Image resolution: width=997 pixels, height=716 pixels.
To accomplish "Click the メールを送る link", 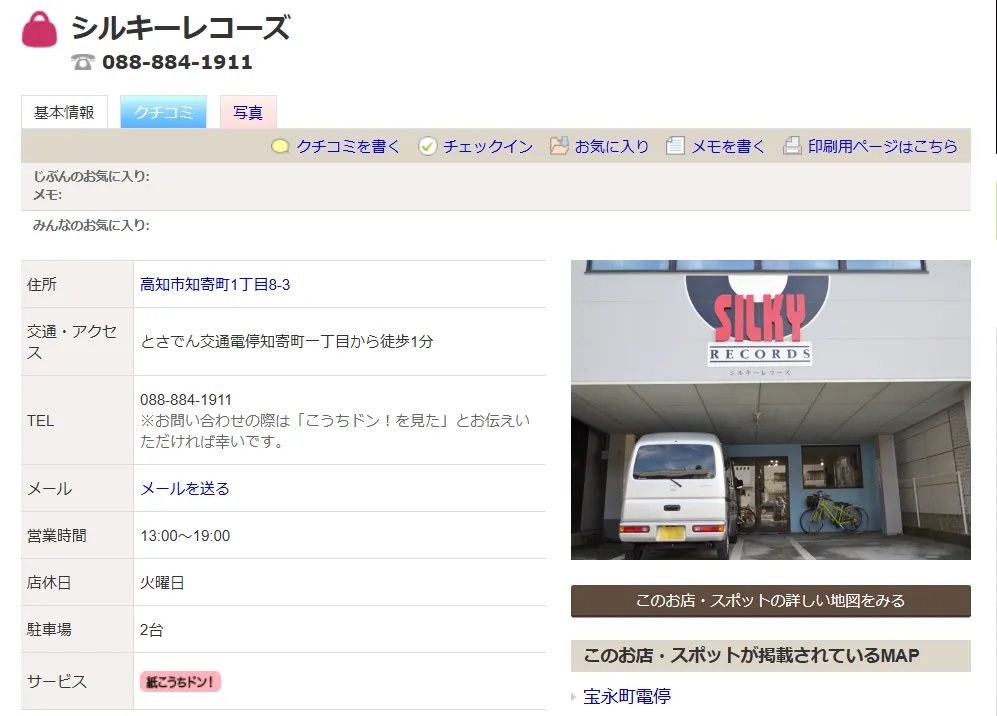I will [185, 489].
